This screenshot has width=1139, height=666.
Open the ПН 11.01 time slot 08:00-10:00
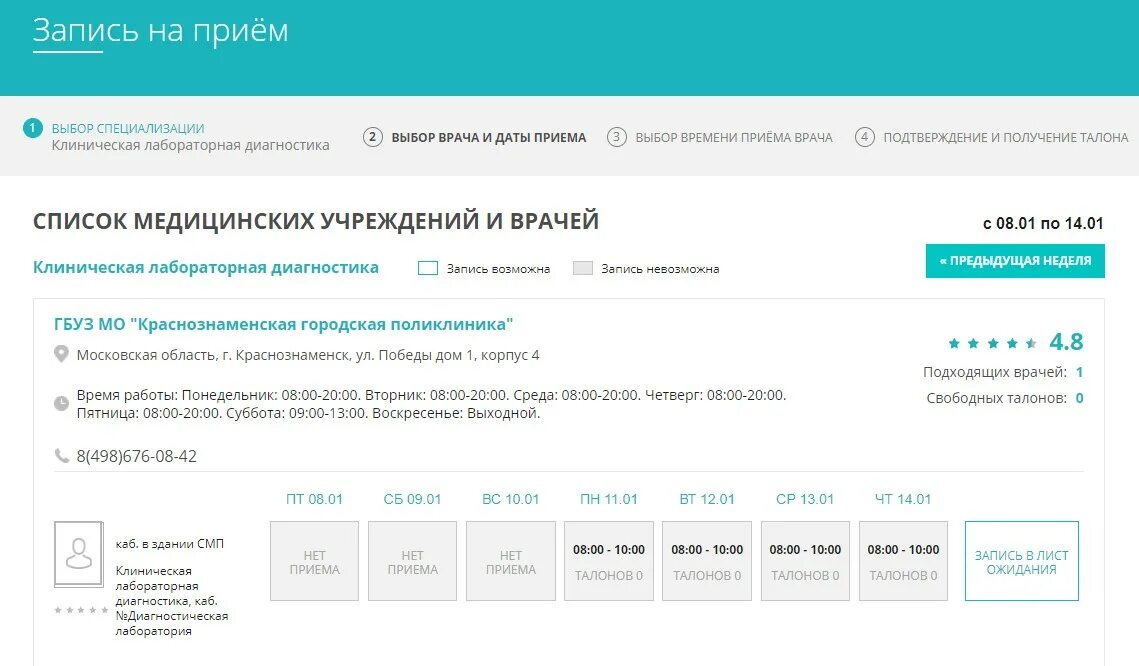(608, 560)
